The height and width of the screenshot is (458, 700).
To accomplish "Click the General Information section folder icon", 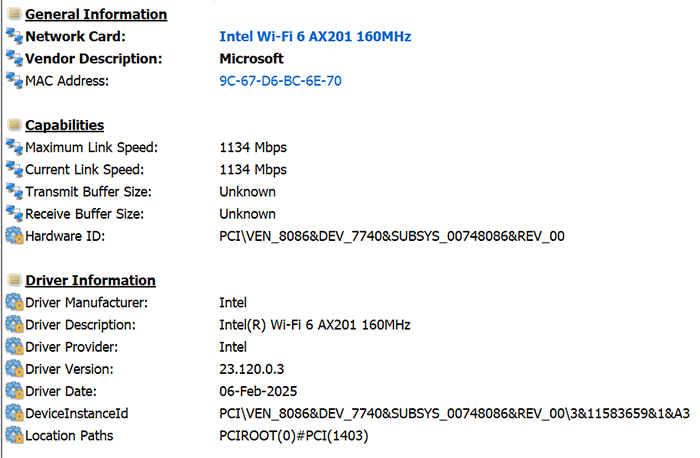I will point(14,15).
